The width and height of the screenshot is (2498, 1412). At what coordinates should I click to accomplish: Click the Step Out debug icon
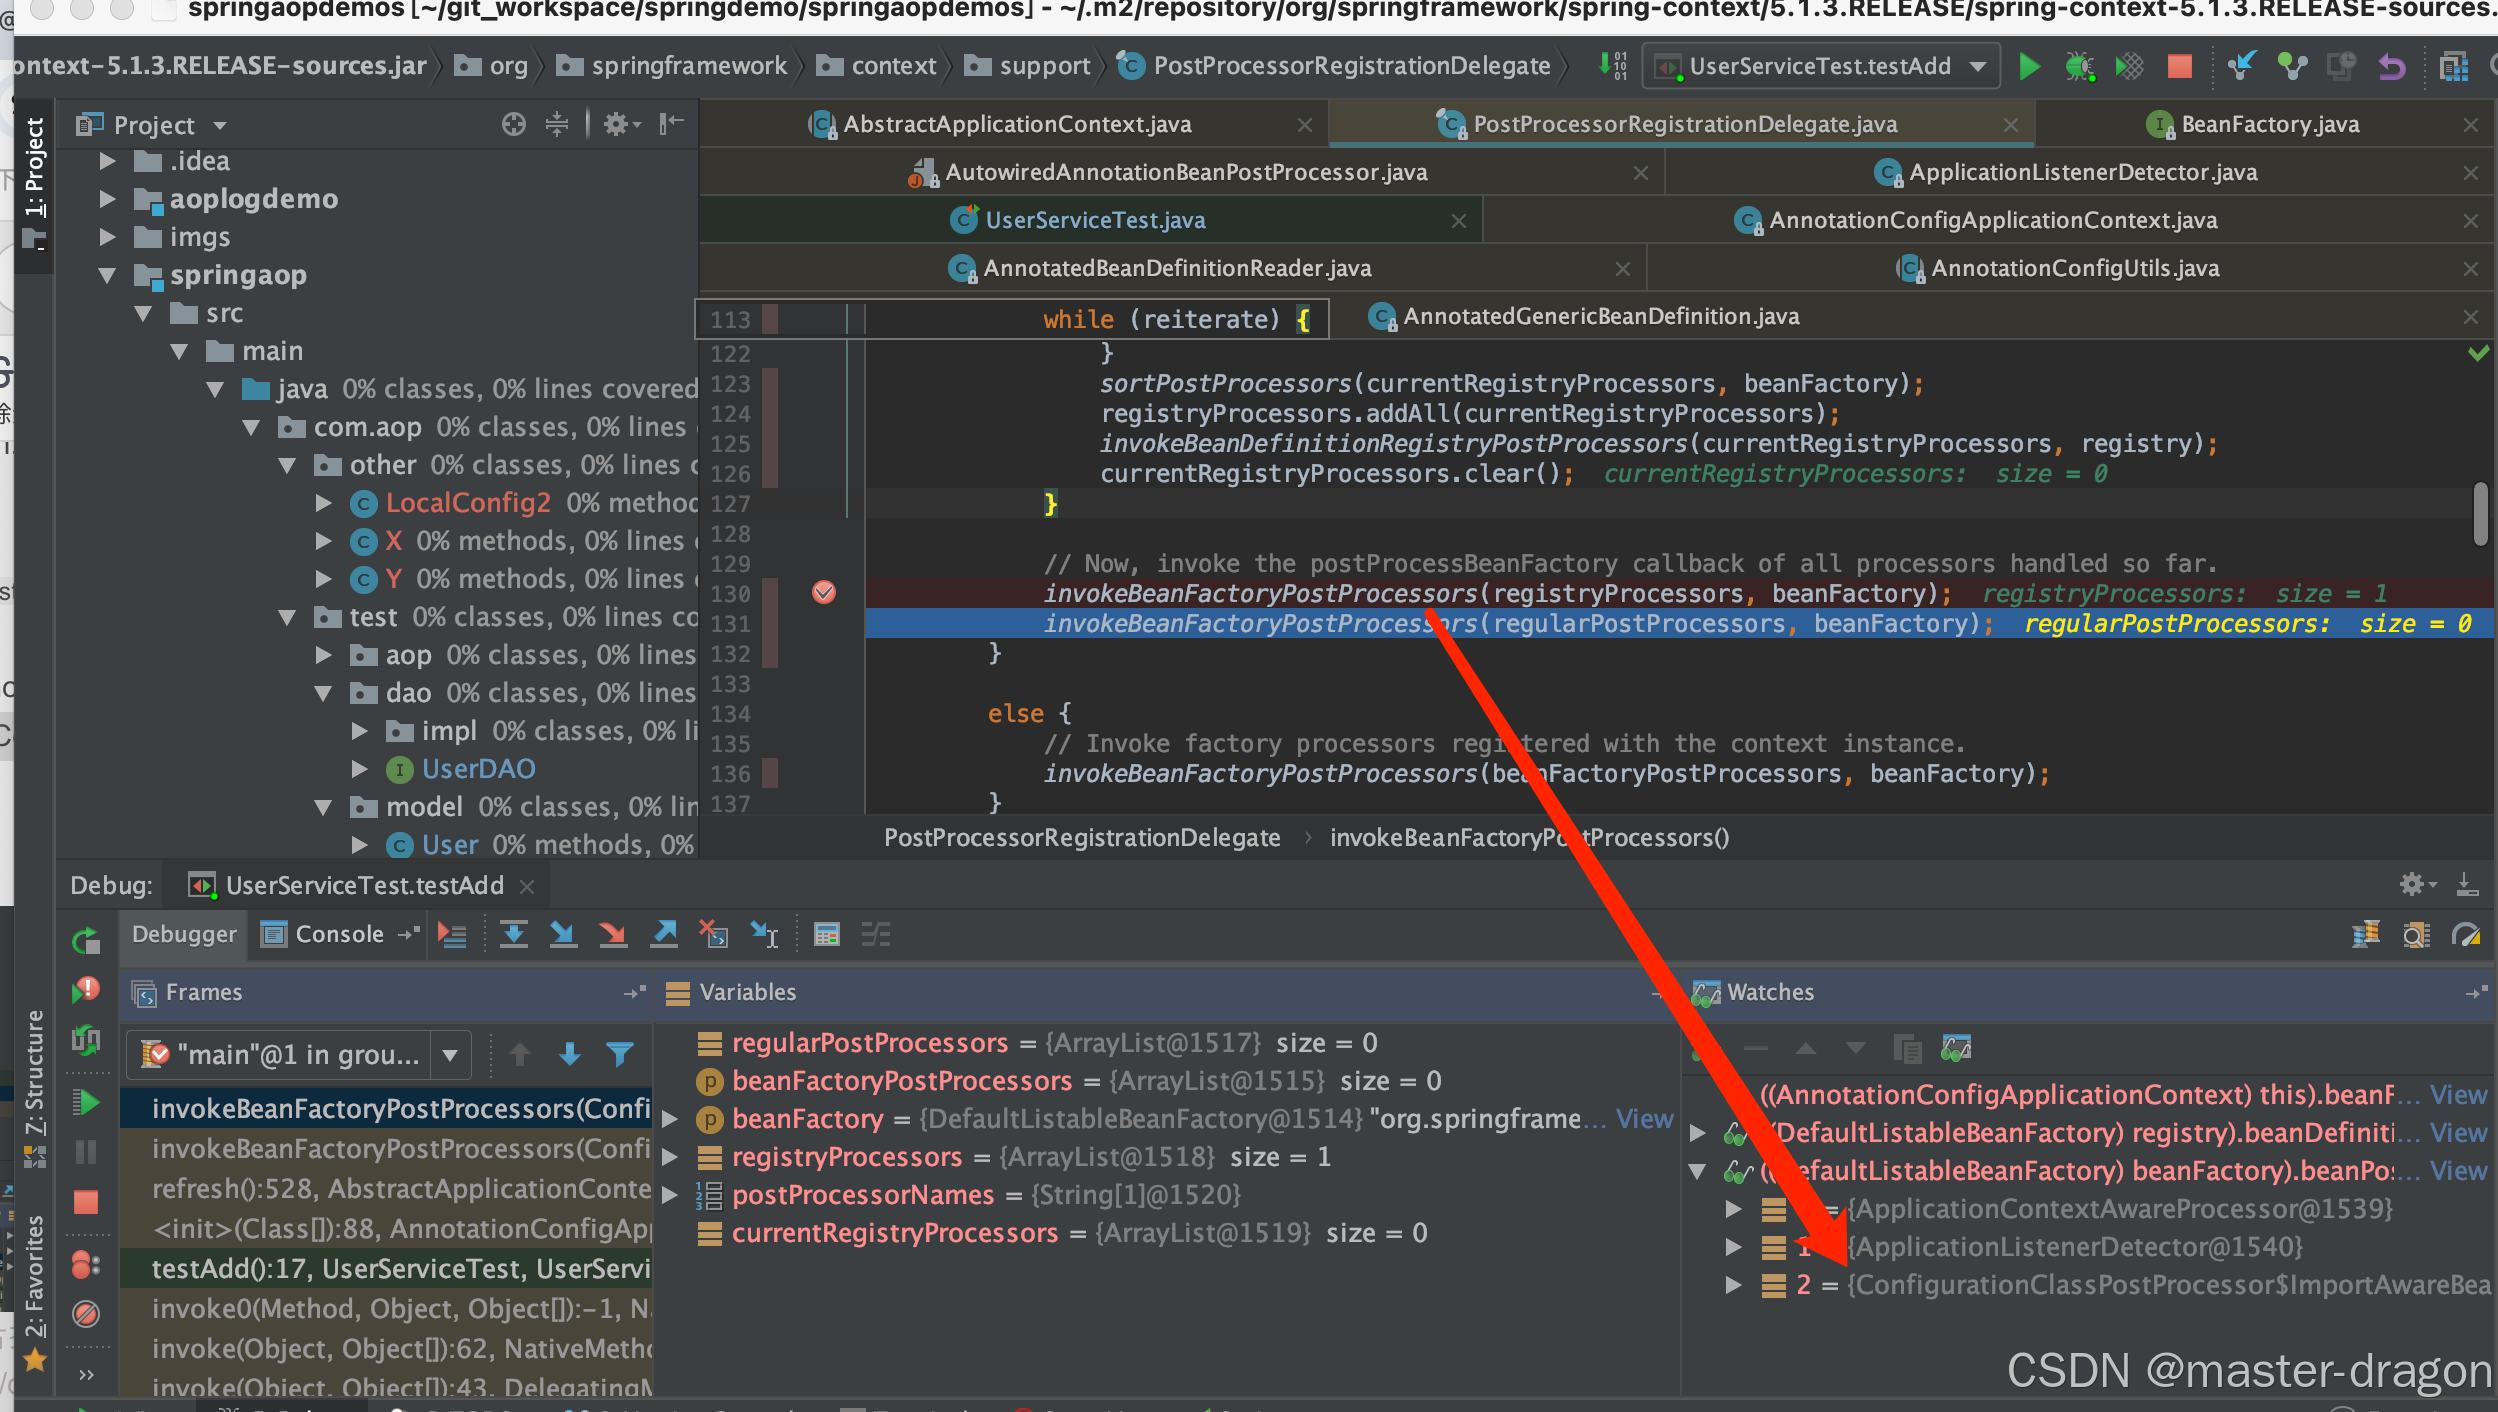pyautogui.click(x=664, y=935)
